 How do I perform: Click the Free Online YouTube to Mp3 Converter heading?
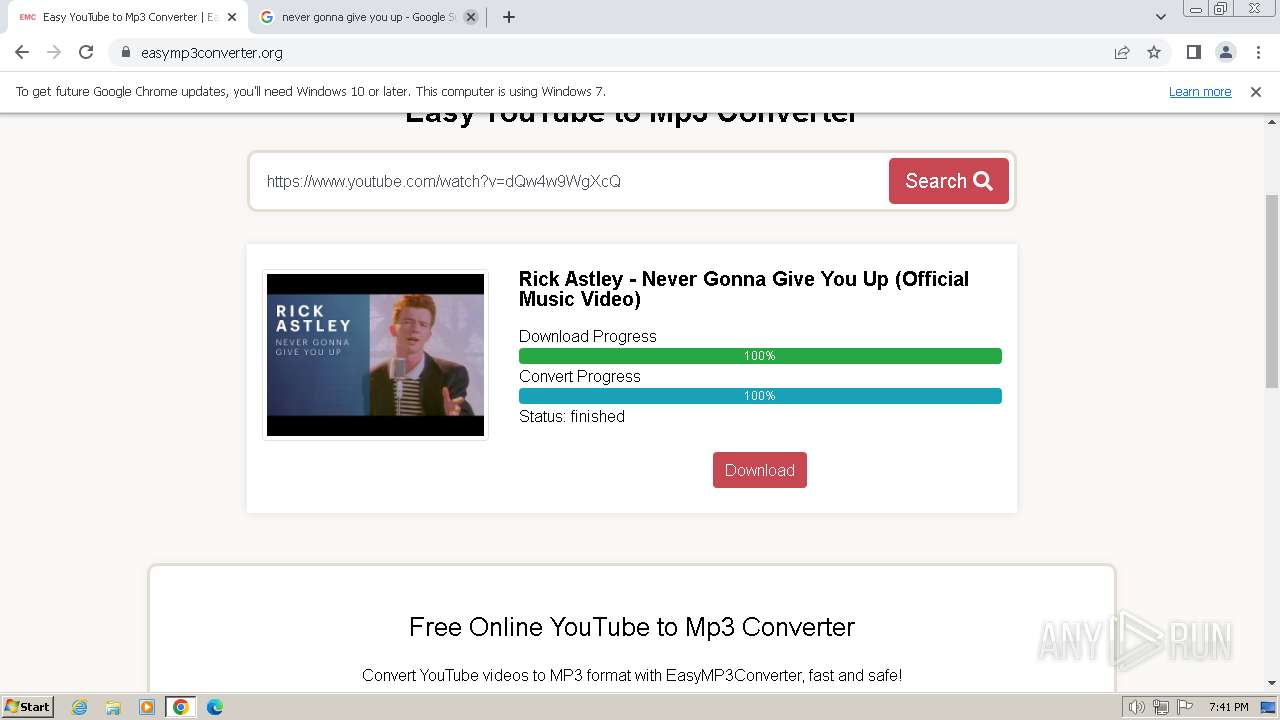tap(632, 627)
